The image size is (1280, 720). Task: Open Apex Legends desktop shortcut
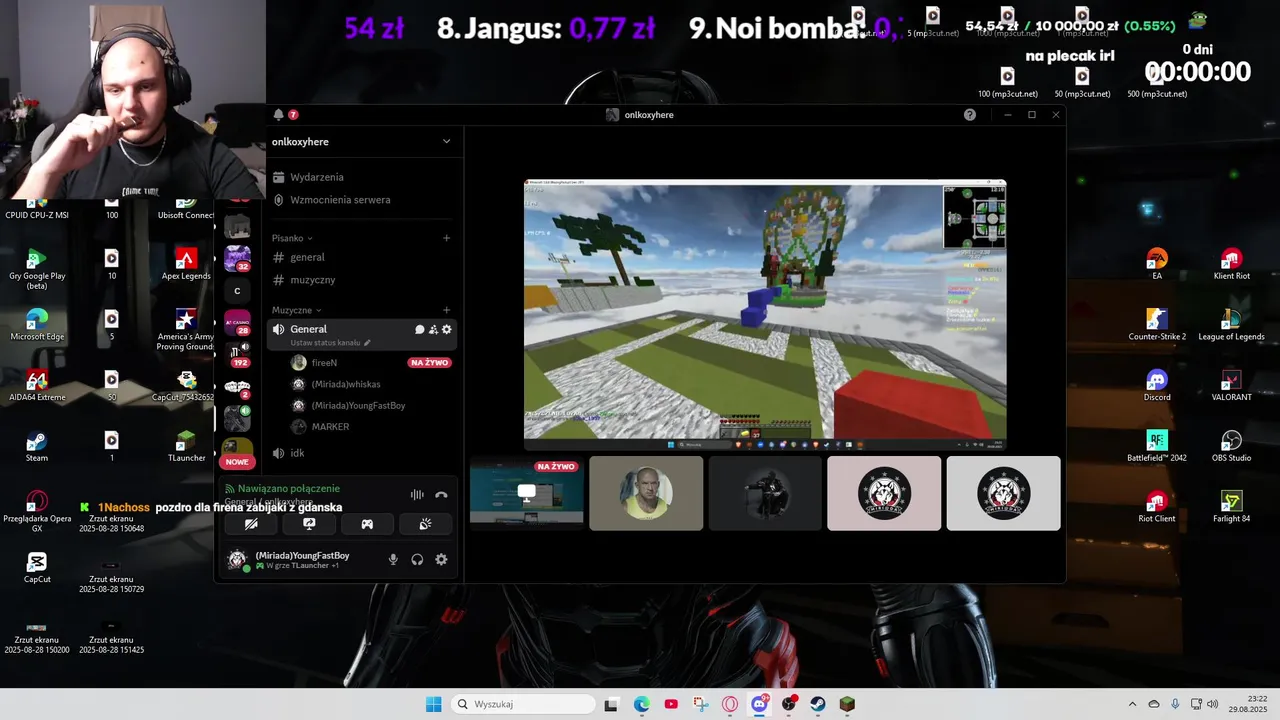186,264
